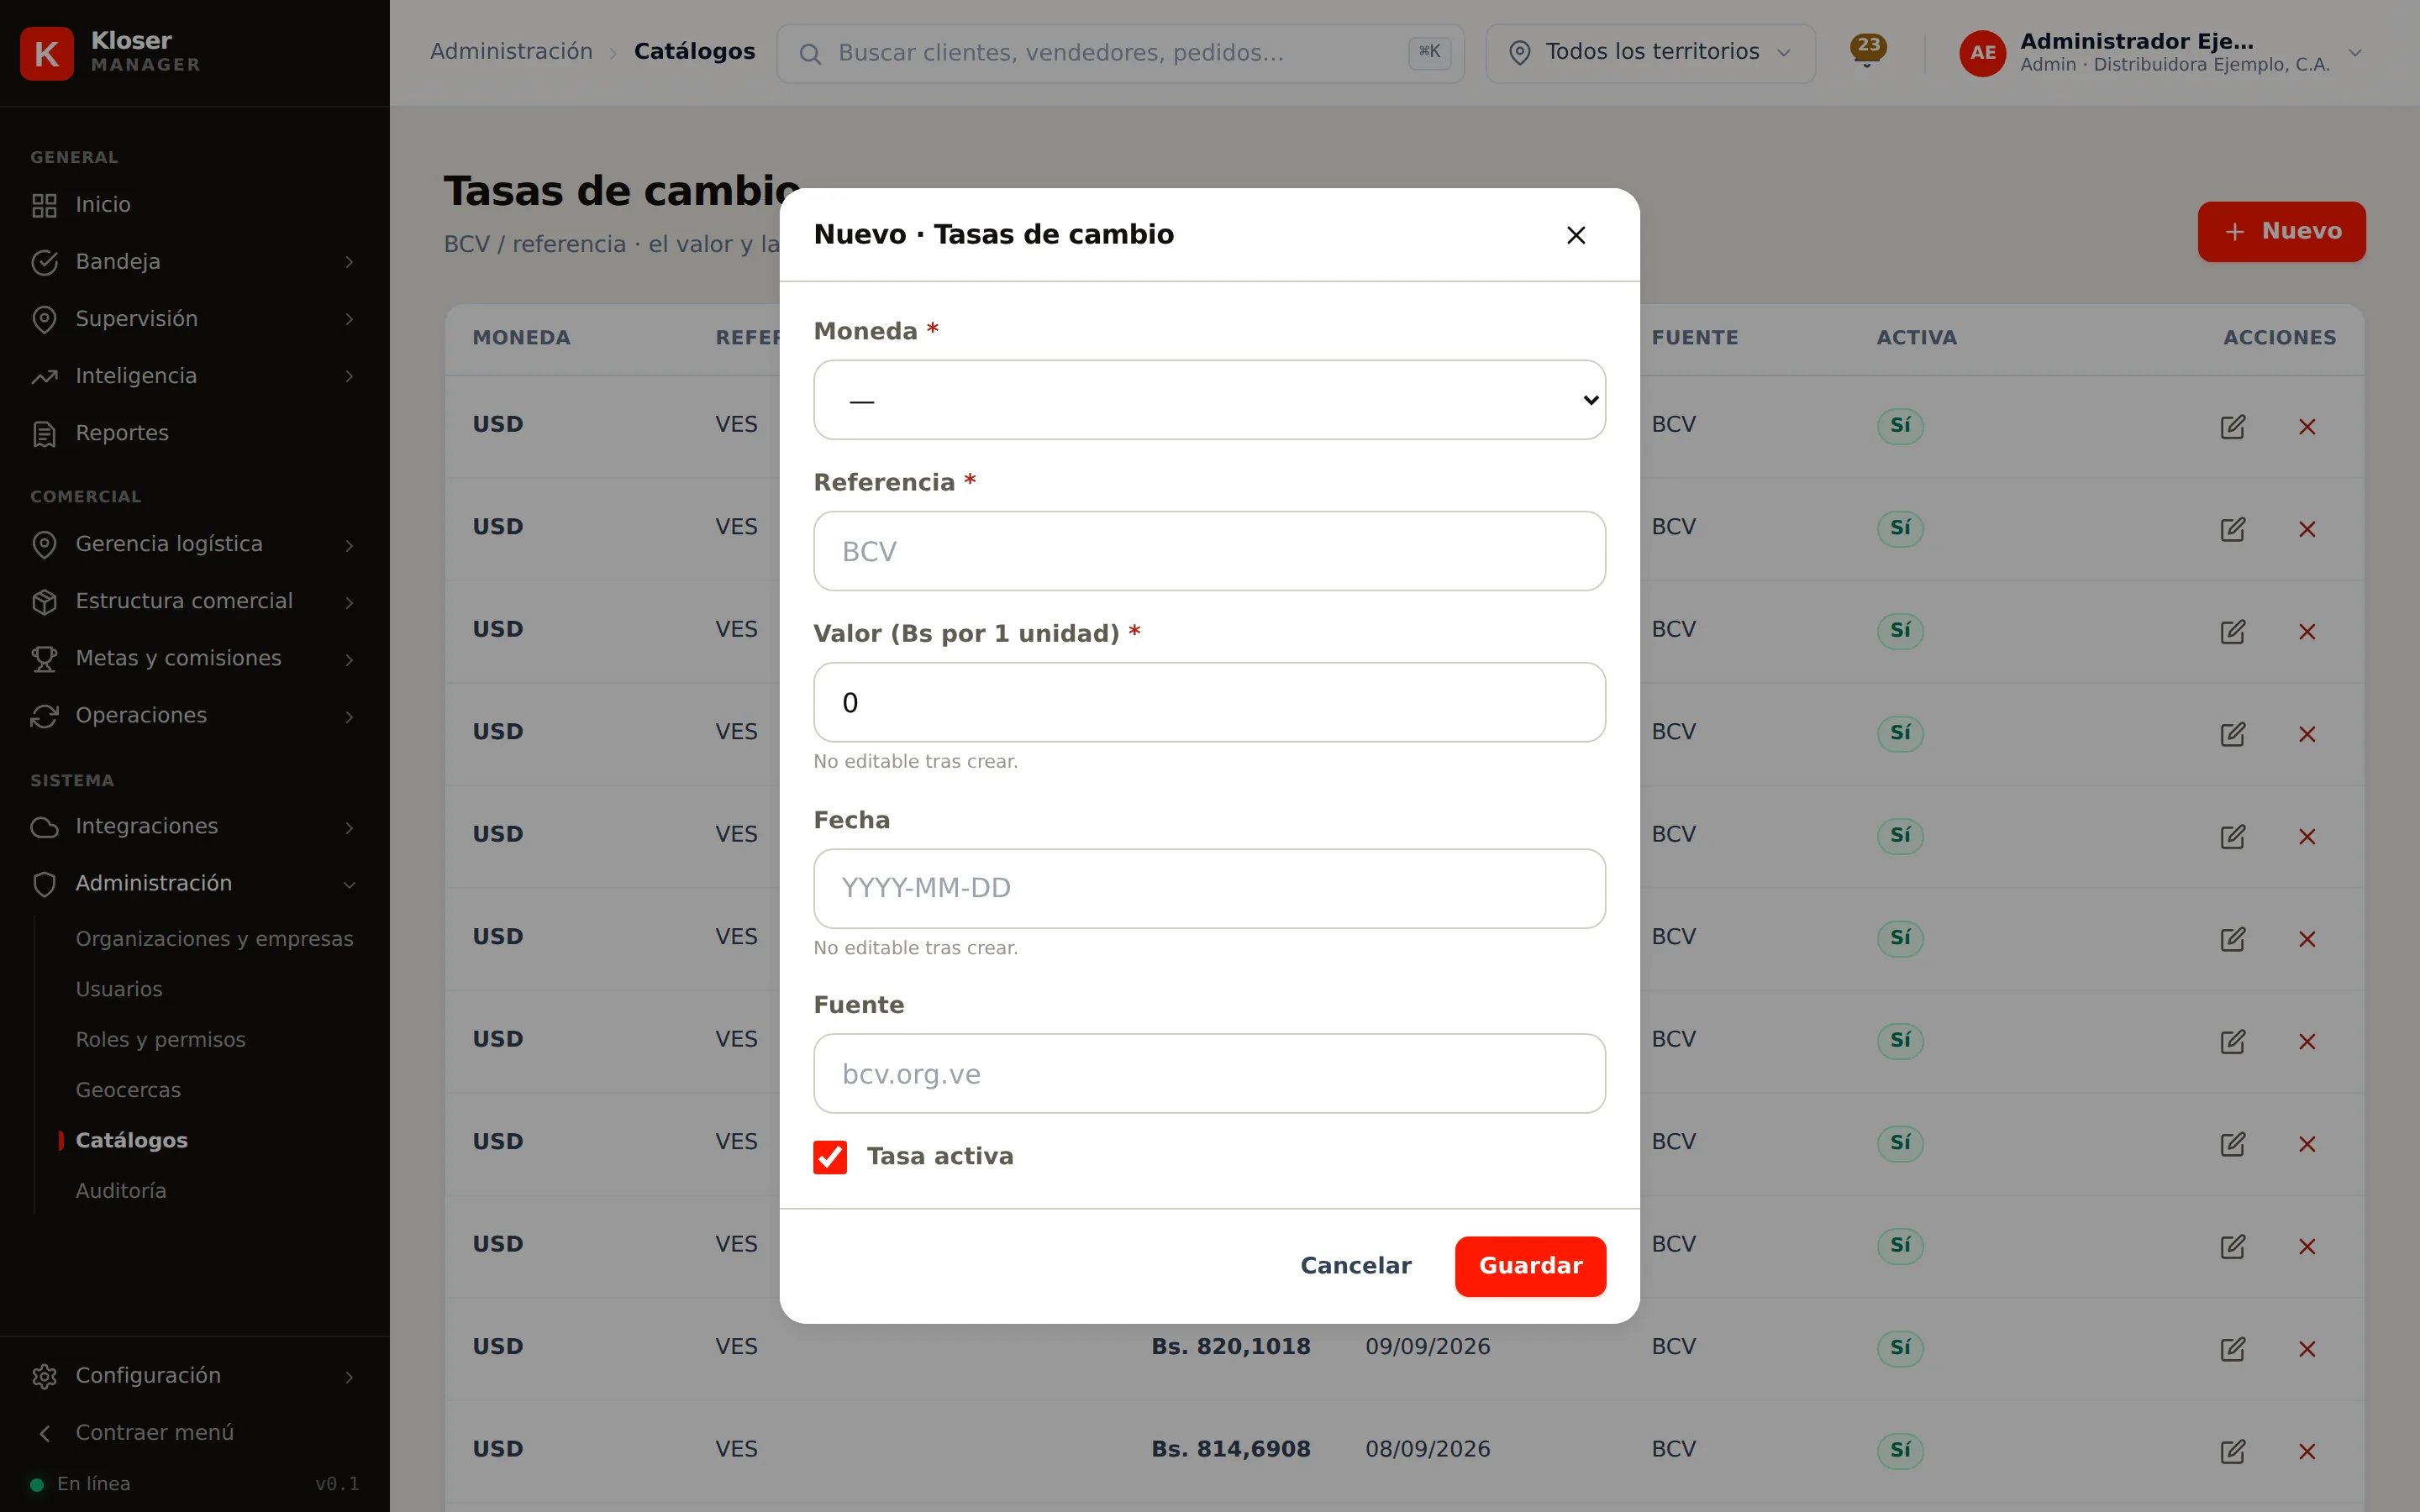
Task: Click the Integraciones cloud icon
Action: [44, 827]
